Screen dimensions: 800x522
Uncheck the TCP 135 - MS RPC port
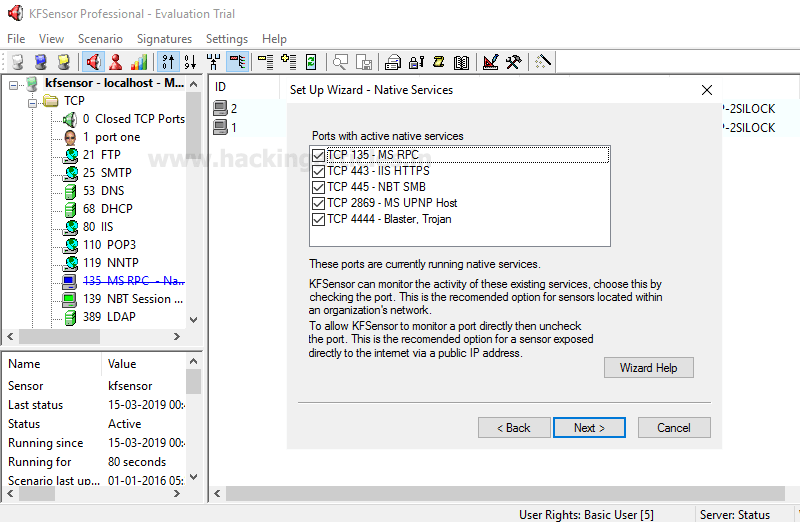(318, 155)
